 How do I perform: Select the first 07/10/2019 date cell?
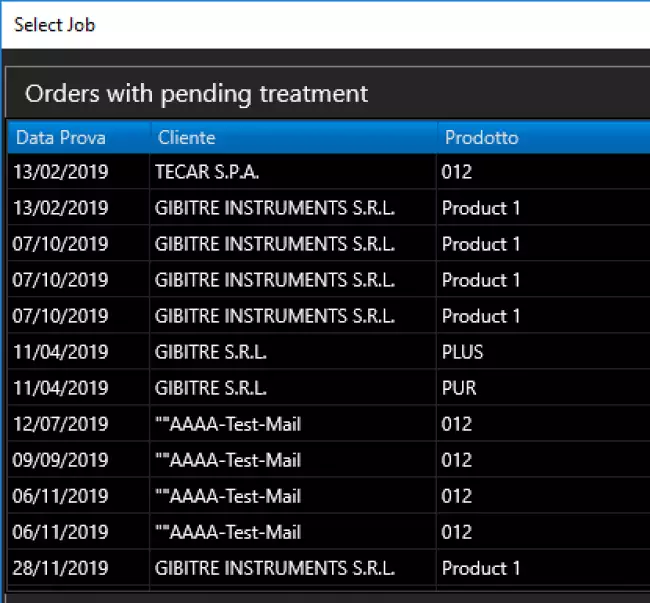pos(61,244)
